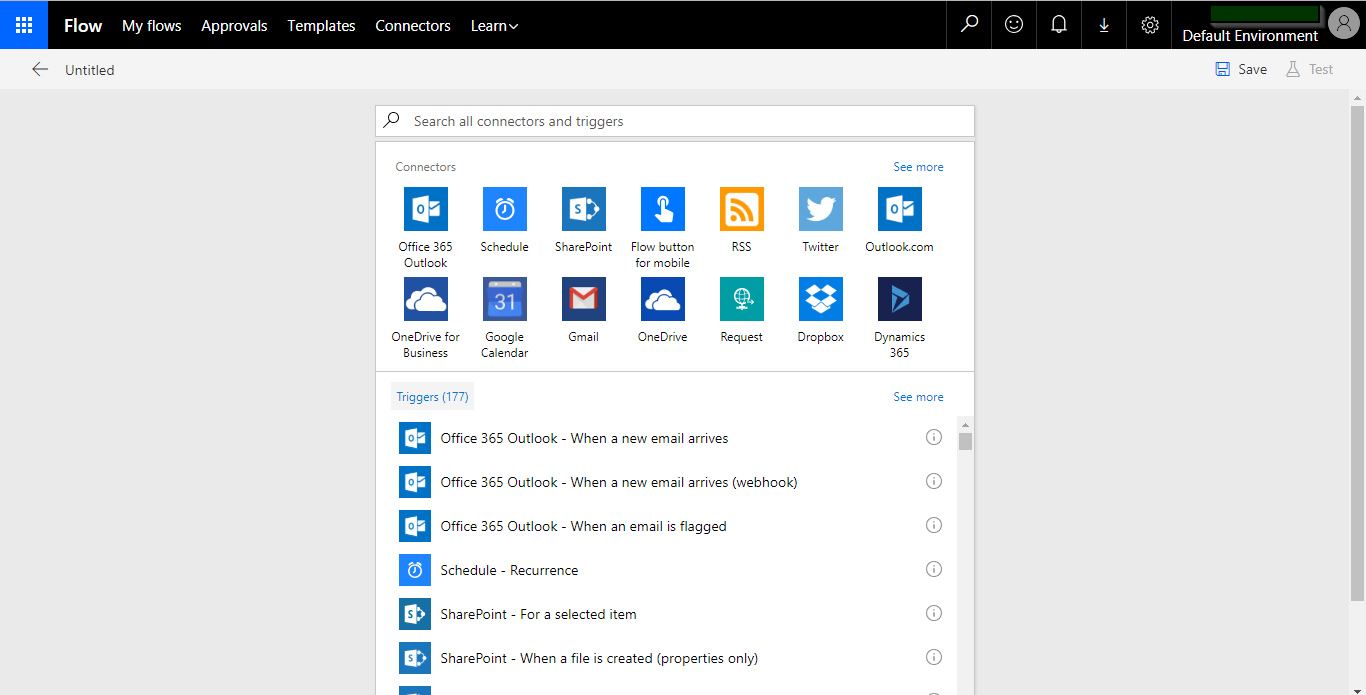The width and height of the screenshot is (1366, 695).
Task: Show info for When a new email arrives
Action: pos(934,437)
